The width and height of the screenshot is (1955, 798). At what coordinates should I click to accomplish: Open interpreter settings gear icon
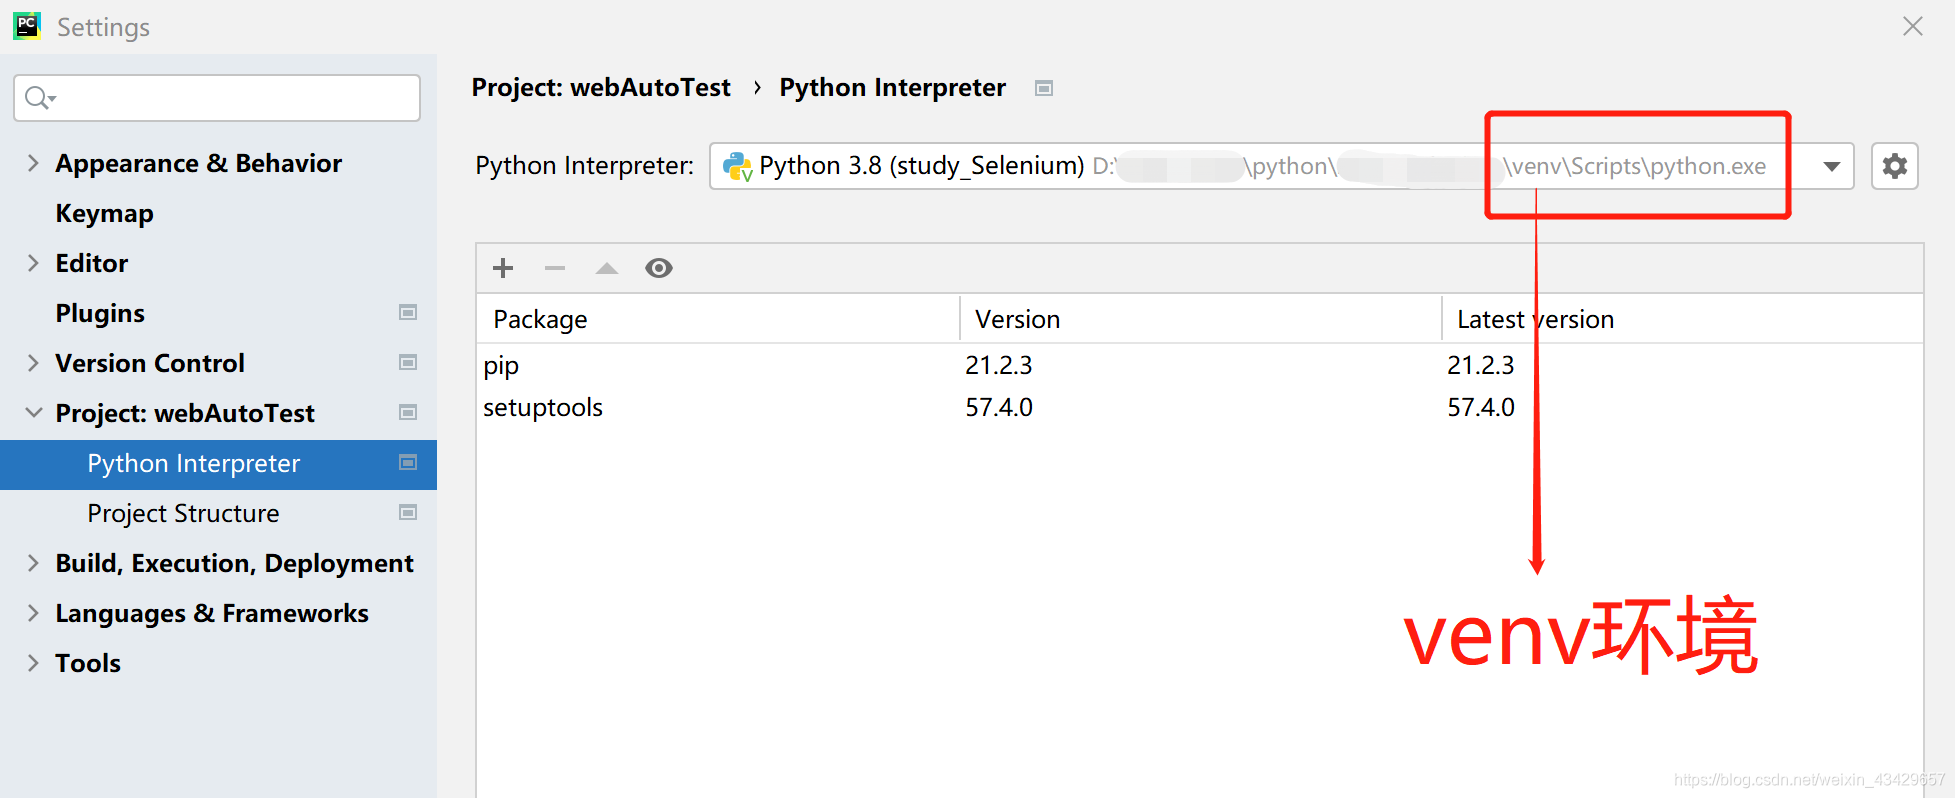tap(1894, 166)
